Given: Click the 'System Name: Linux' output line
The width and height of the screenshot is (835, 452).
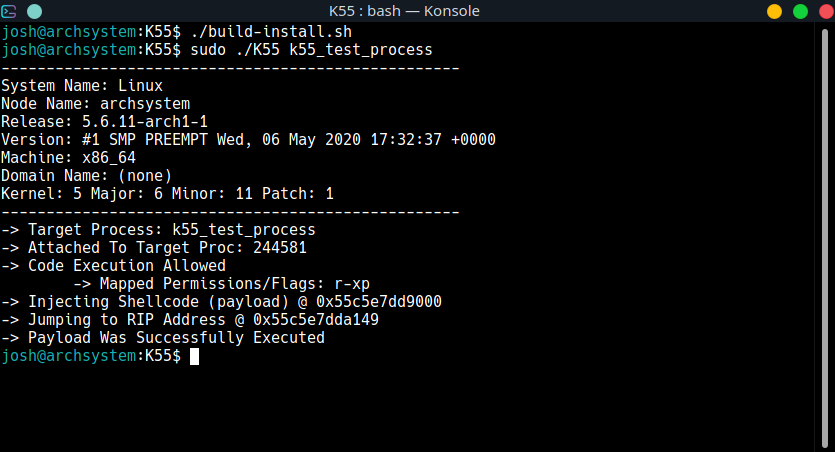Looking at the screenshot, I should point(82,86).
